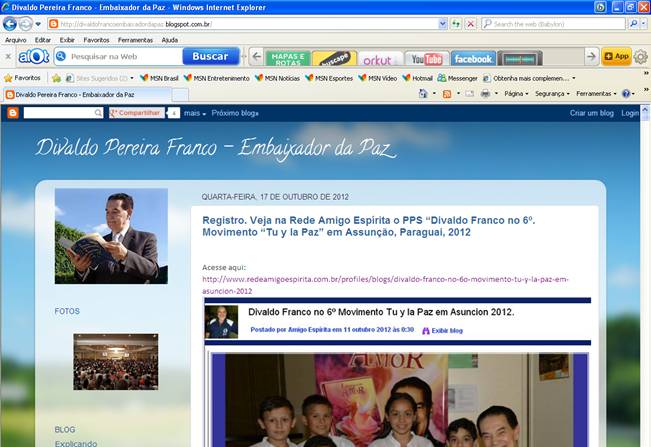Click the Home page icon
This screenshot has height=447, width=651.
[423, 94]
